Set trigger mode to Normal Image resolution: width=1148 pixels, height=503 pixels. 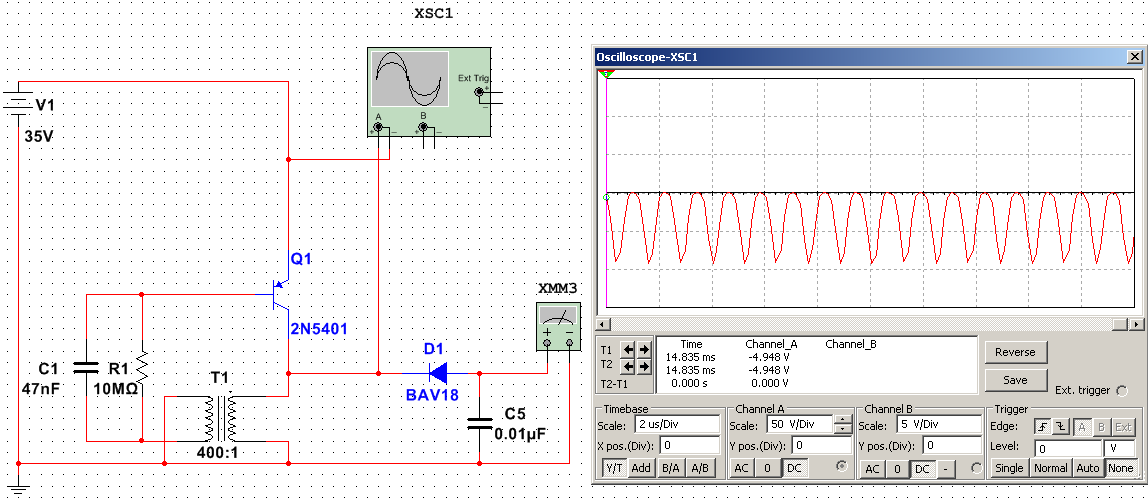[x=1050, y=468]
